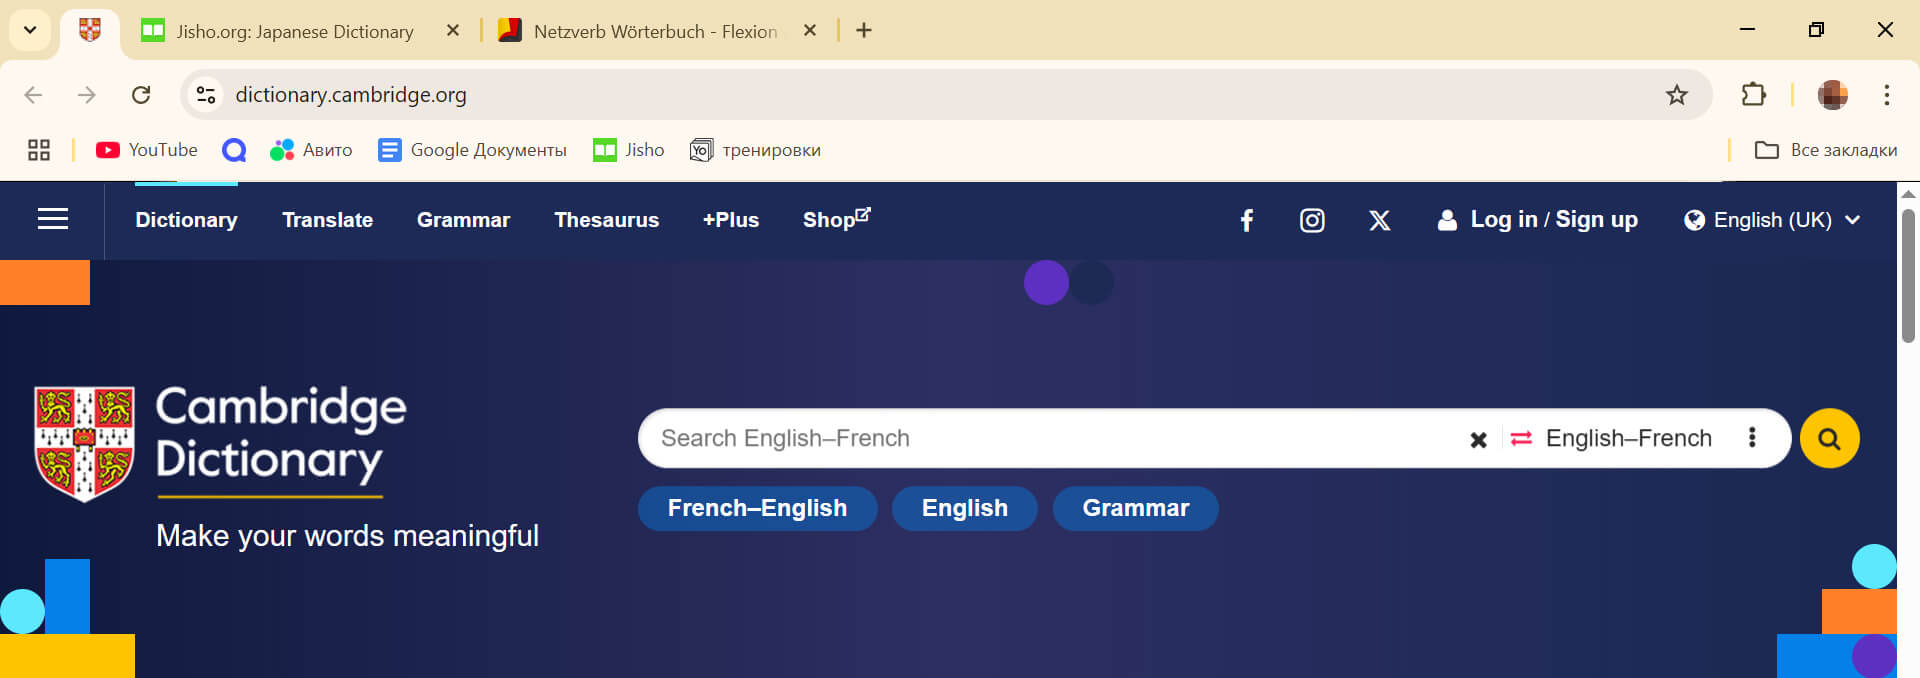This screenshot has width=1920, height=678.
Task: Select the French–English dictionary pill
Action: click(758, 508)
